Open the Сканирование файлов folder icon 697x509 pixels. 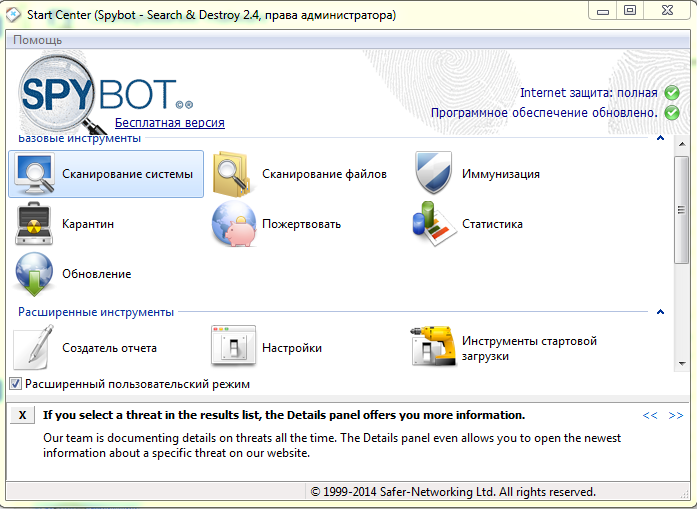coord(234,174)
